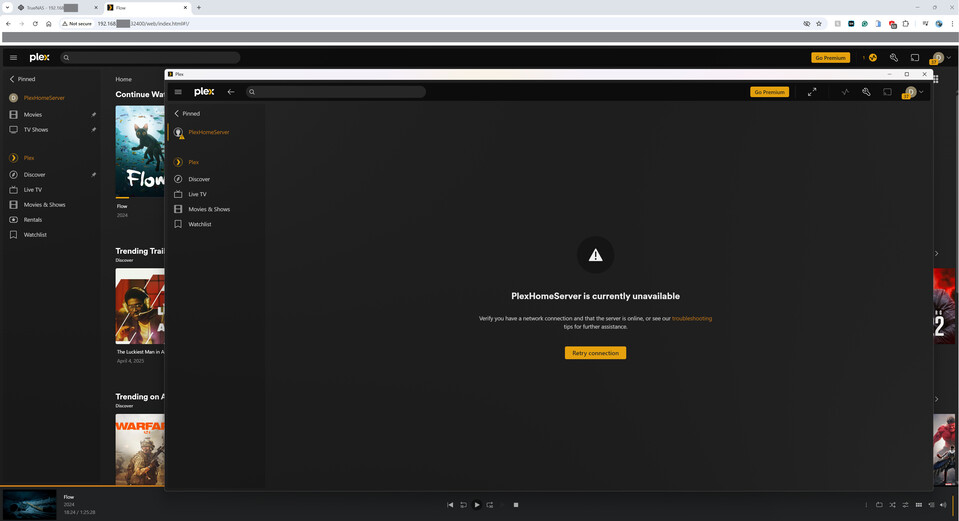
Task: Open a new browser tab
Action: click(x=199, y=8)
